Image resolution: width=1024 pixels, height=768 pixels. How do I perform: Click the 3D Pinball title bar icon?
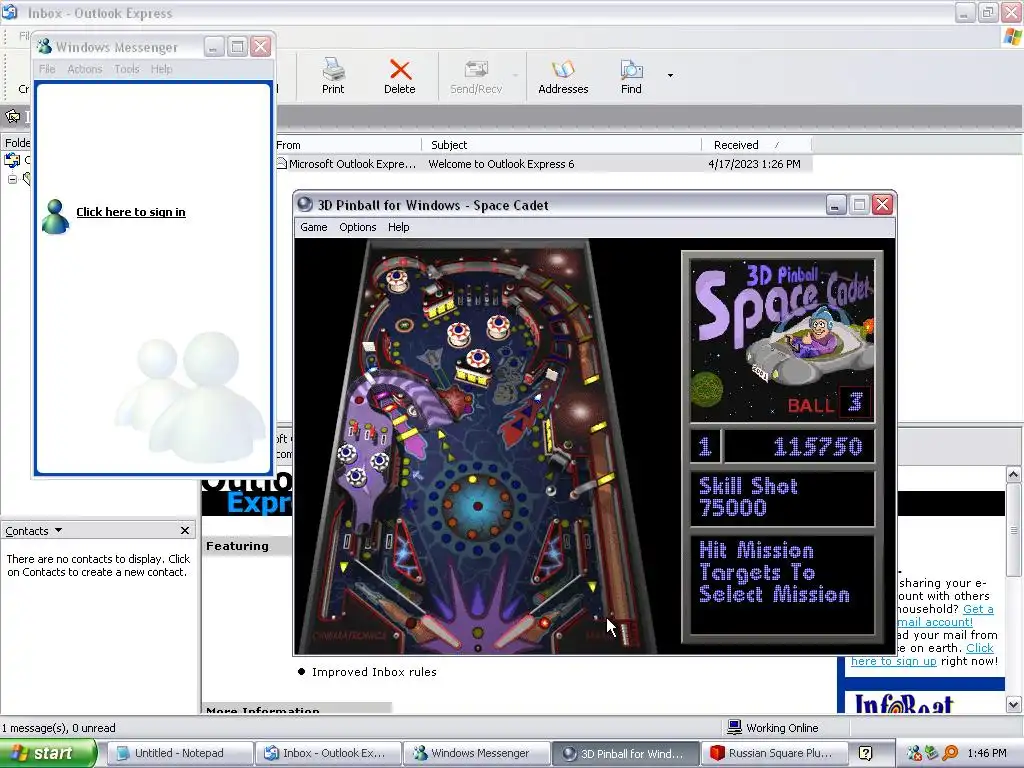pos(304,204)
